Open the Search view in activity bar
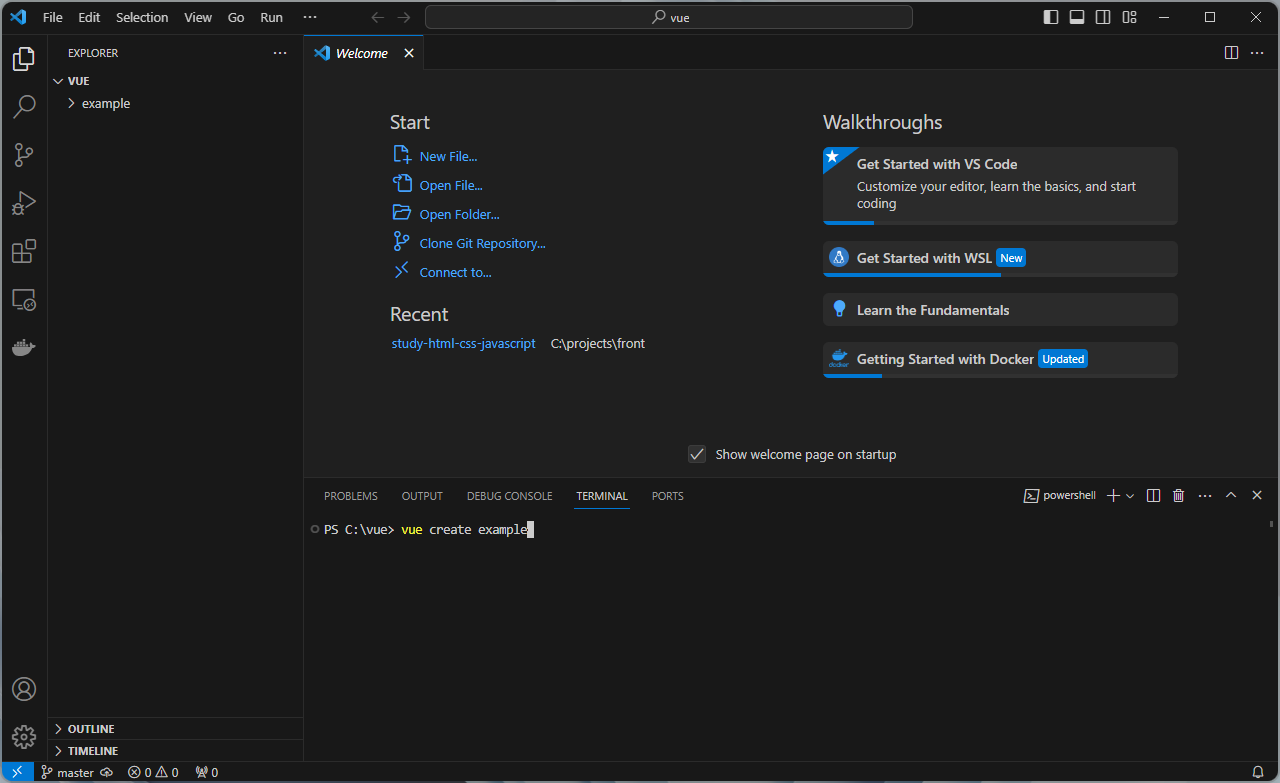Screen dimensions: 1280x783 (24, 106)
